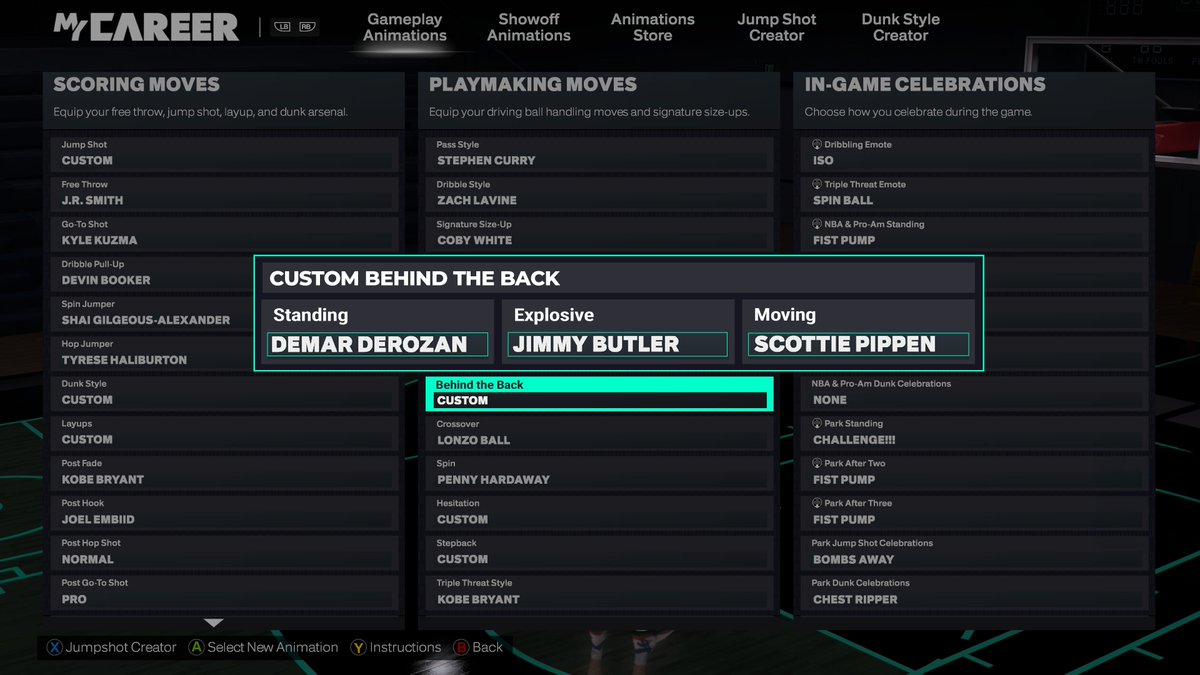Open the Dribble Style Zach LaVine row
The width and height of the screenshot is (1200, 675).
pyautogui.click(x=599, y=194)
